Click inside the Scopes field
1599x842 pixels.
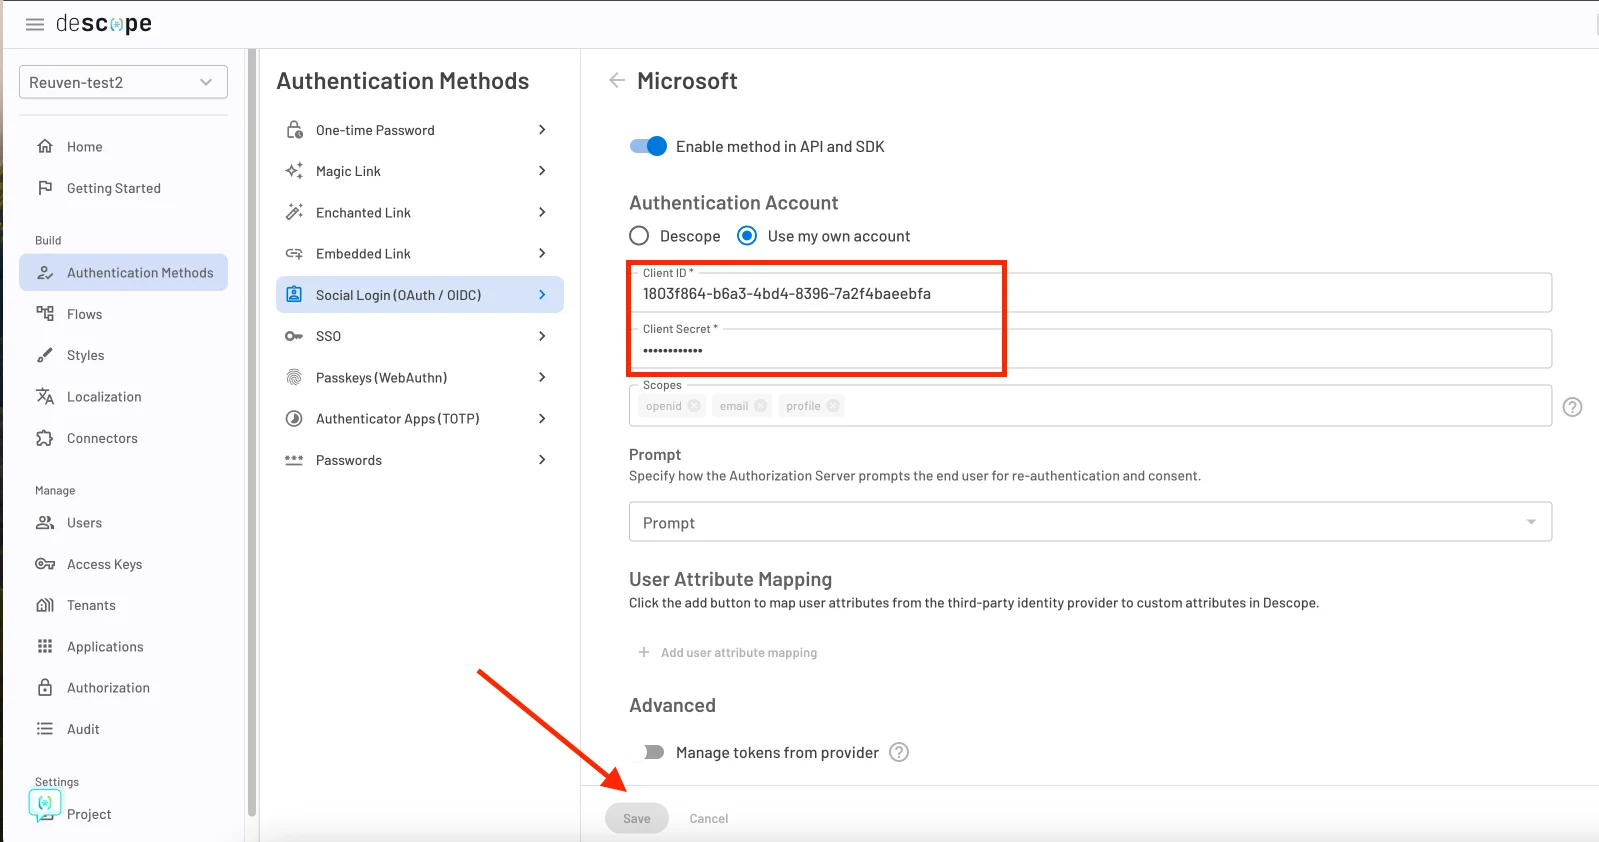(x=1090, y=406)
